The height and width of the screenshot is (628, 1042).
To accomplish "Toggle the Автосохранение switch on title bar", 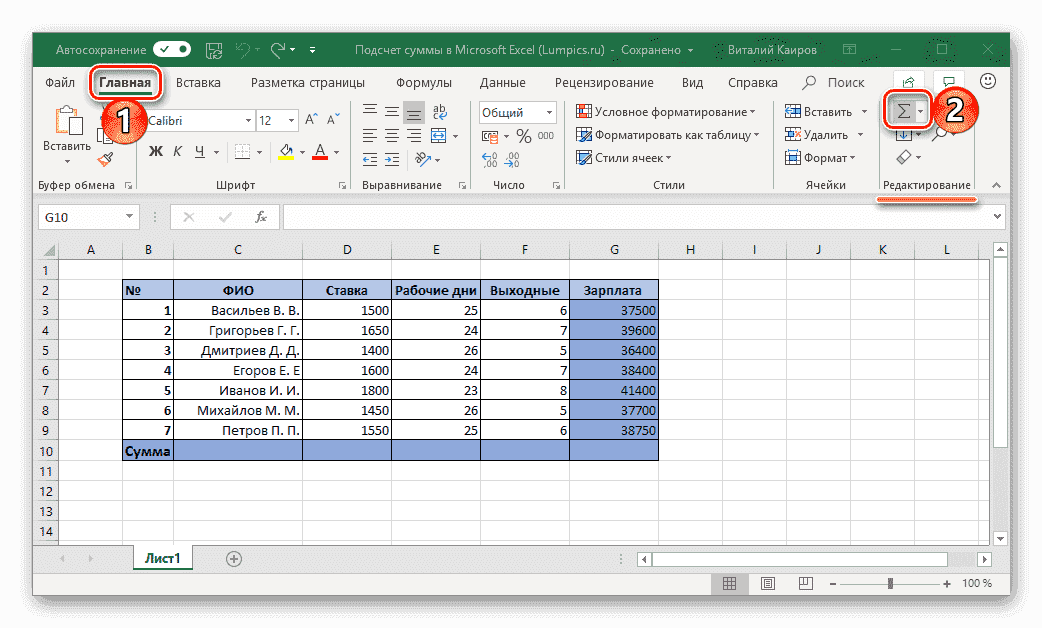I will pyautogui.click(x=171, y=49).
